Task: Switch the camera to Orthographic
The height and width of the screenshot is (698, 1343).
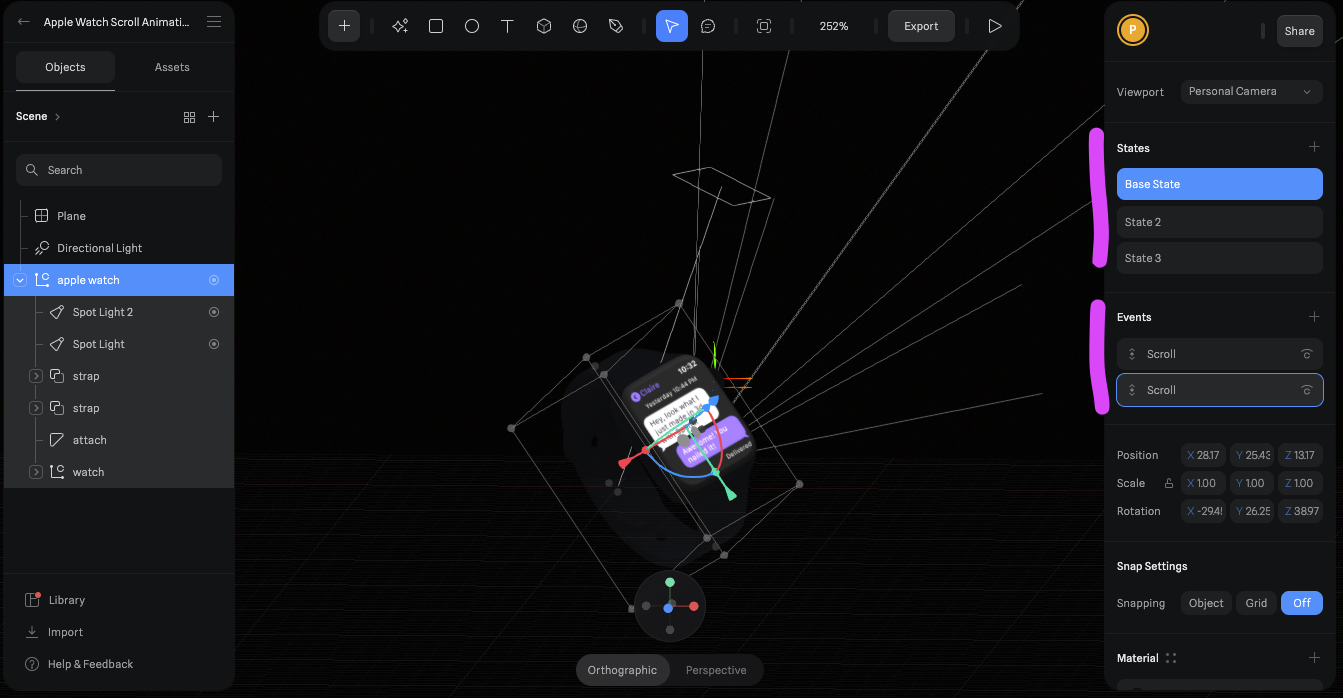Action: coord(622,670)
